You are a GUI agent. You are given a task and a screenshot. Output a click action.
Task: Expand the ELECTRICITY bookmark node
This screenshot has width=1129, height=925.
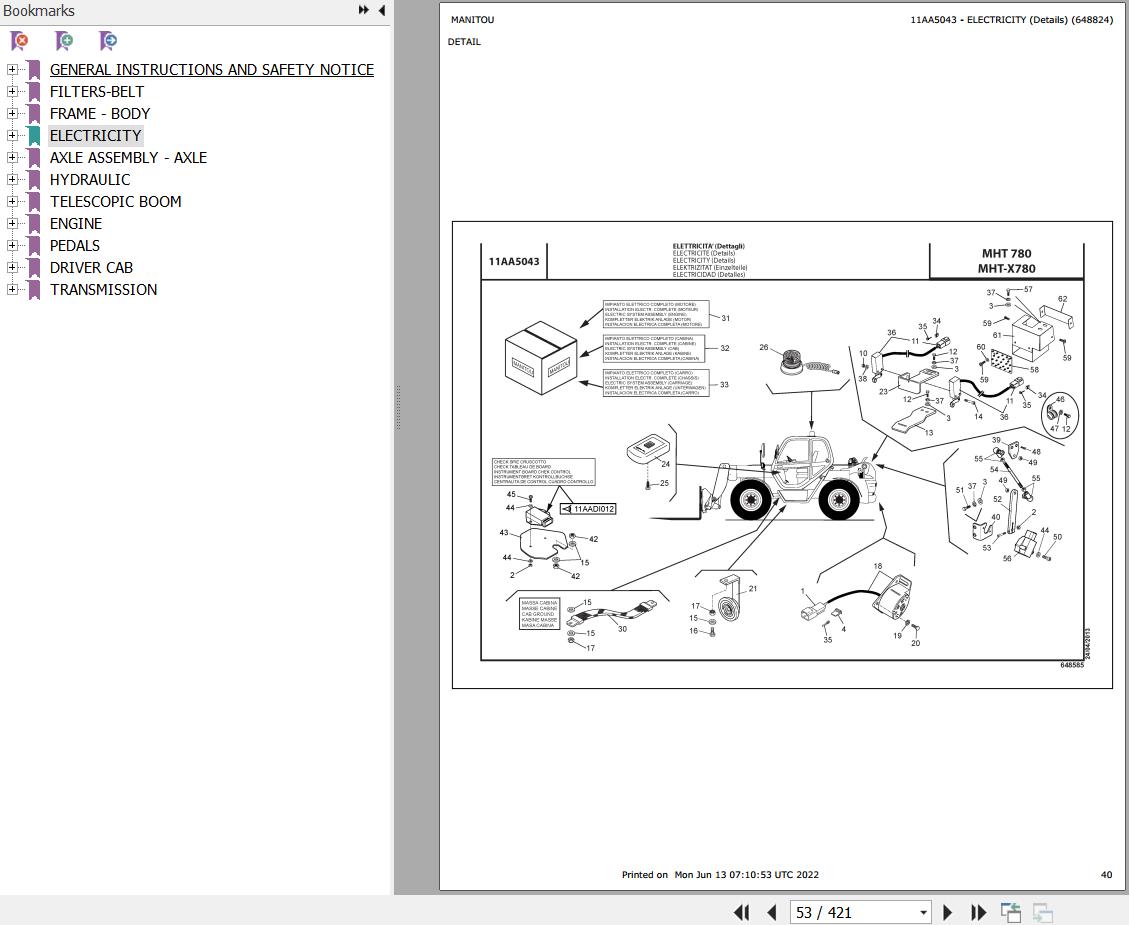[x=12, y=135]
